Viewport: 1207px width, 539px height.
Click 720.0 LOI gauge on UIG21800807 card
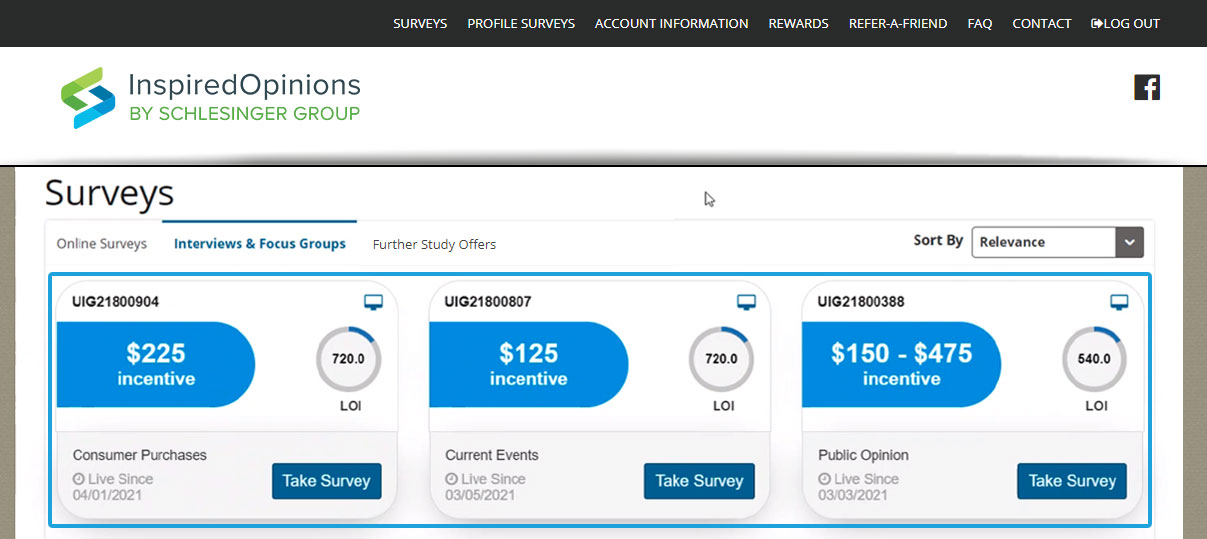pyautogui.click(x=721, y=359)
